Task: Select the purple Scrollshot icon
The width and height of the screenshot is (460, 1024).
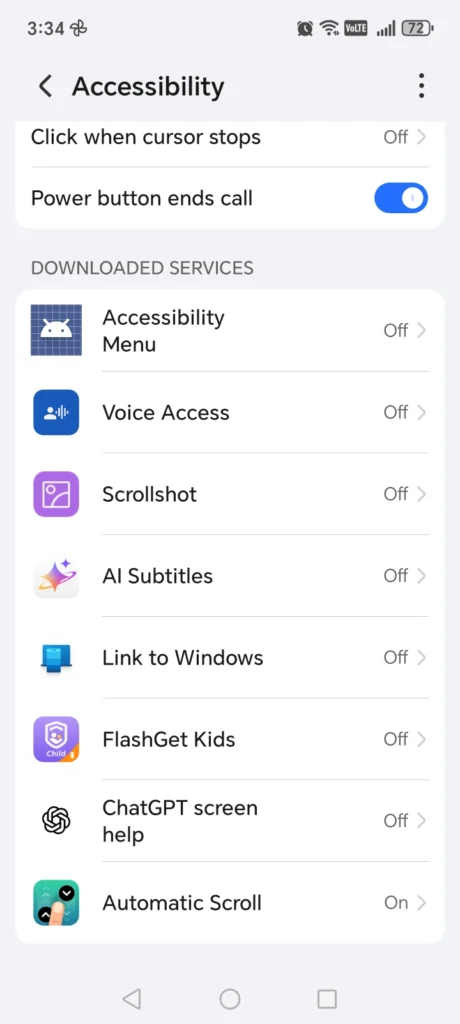Action: pos(56,494)
